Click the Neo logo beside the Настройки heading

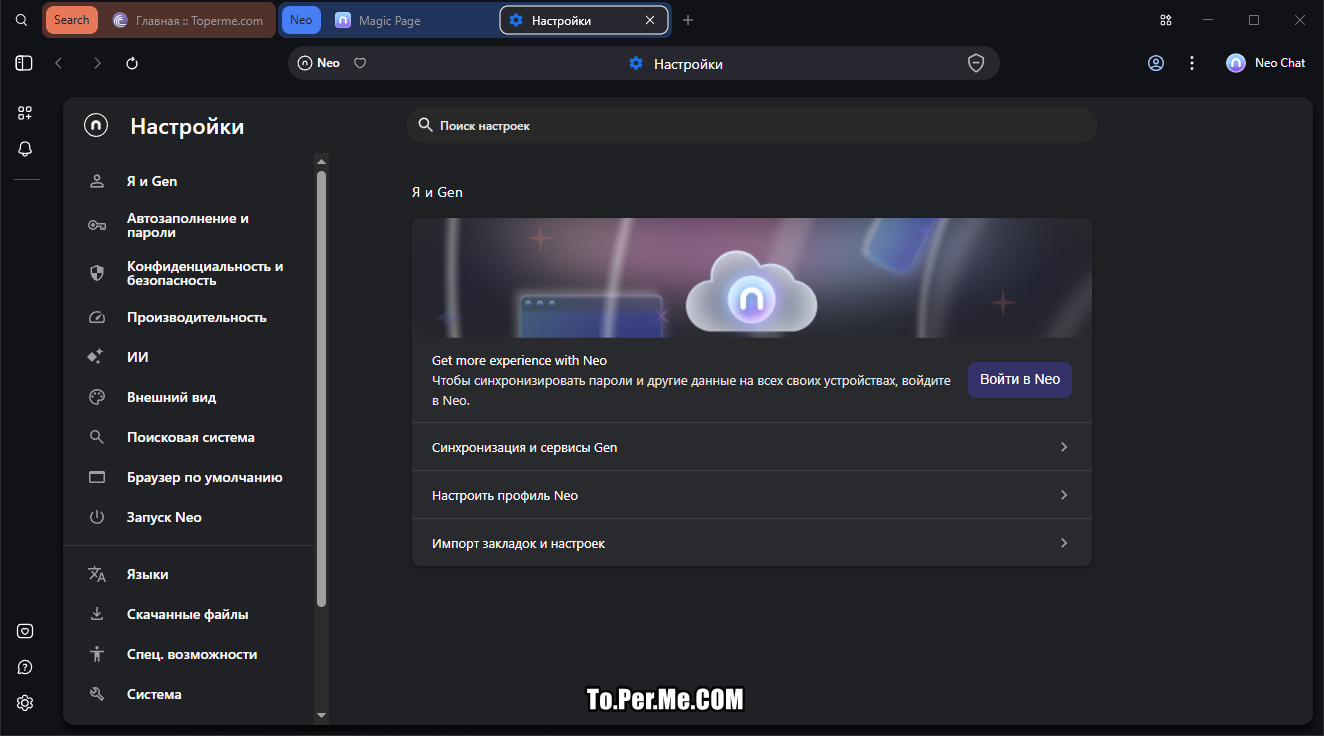(x=96, y=126)
